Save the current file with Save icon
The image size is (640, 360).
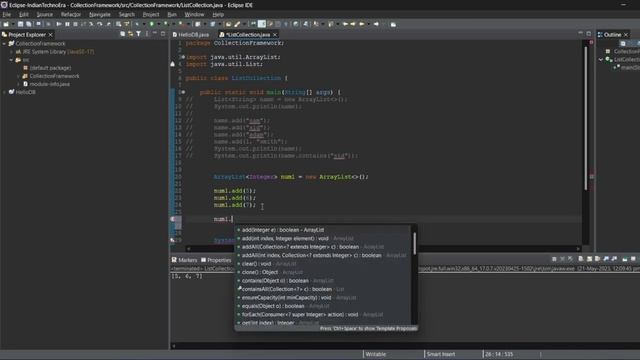(x=20, y=24)
